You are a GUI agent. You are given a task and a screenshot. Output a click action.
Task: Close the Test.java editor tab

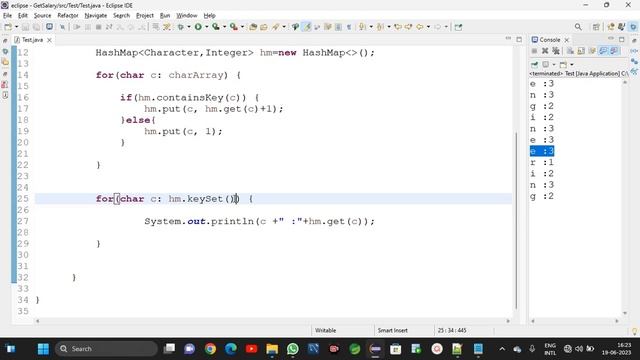click(x=49, y=40)
